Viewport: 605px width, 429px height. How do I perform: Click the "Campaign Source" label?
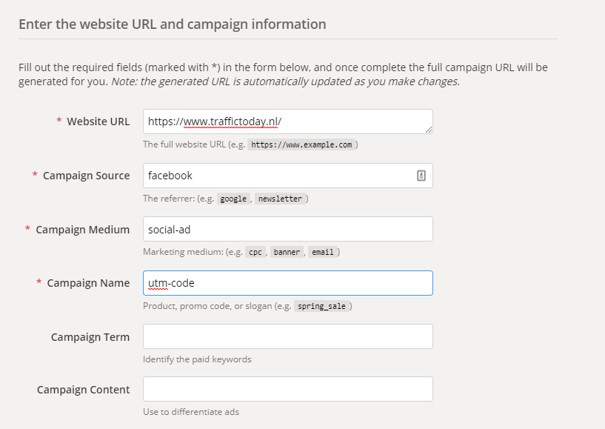(86, 175)
